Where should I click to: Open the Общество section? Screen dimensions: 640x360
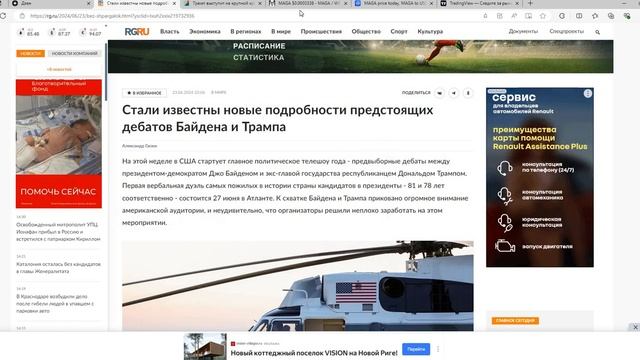(x=366, y=31)
